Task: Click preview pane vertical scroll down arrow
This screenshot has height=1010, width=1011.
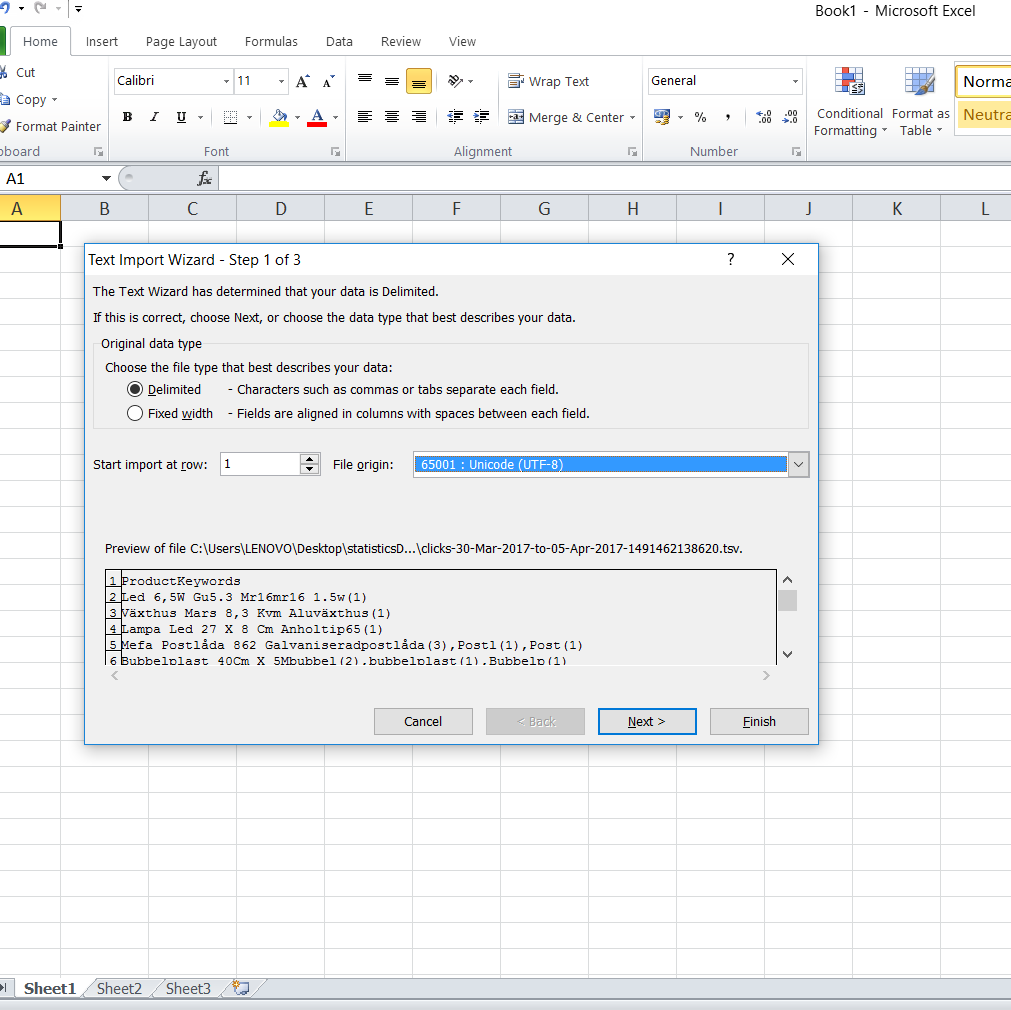Action: (x=787, y=654)
